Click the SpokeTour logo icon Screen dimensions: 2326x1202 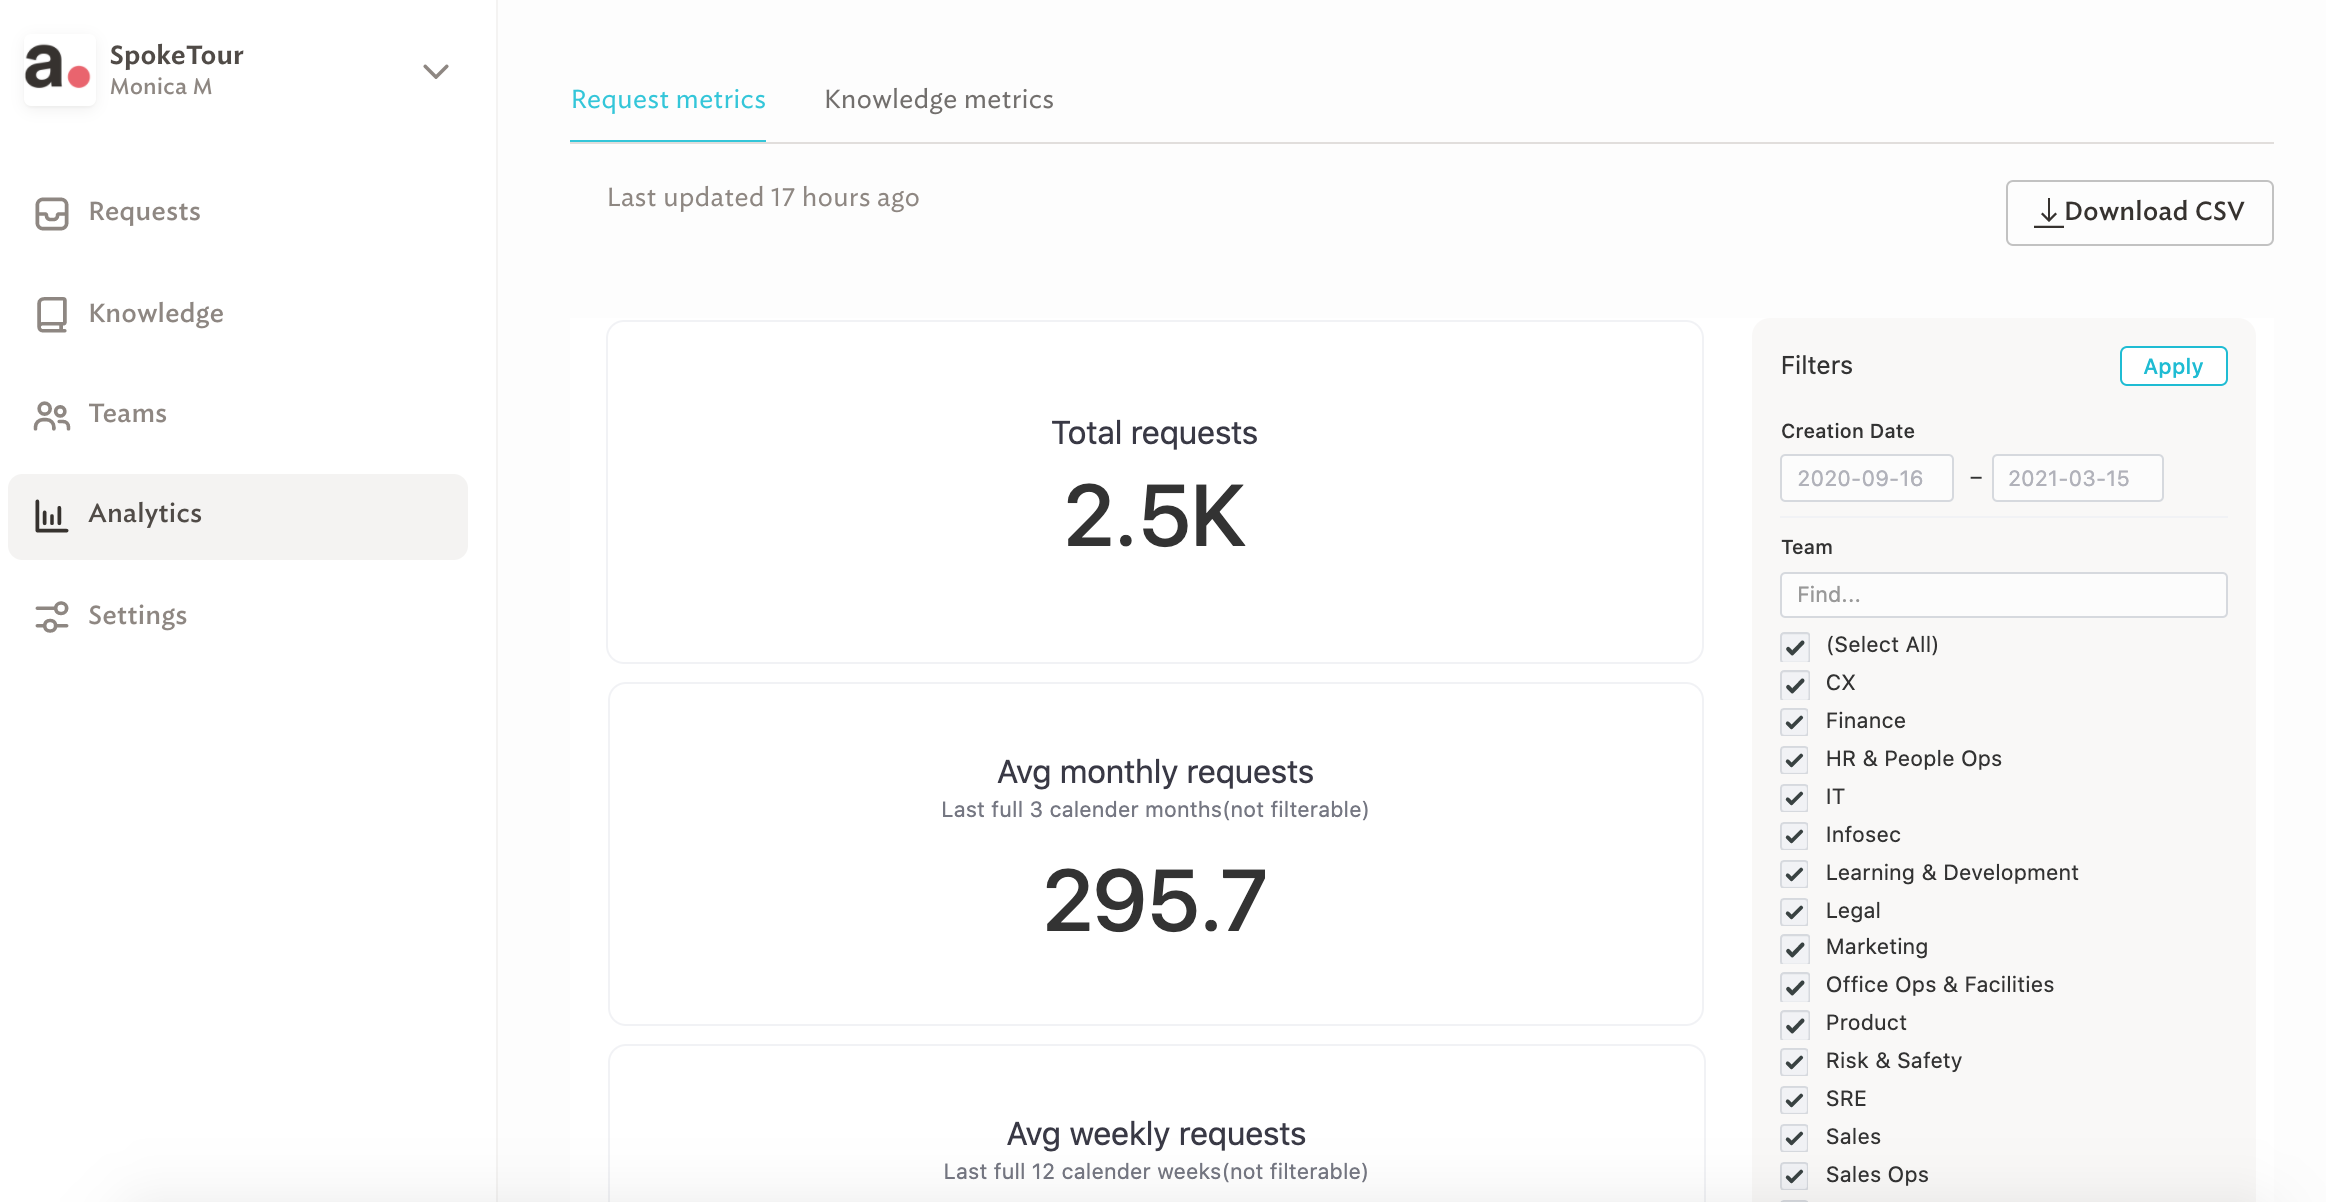(59, 70)
